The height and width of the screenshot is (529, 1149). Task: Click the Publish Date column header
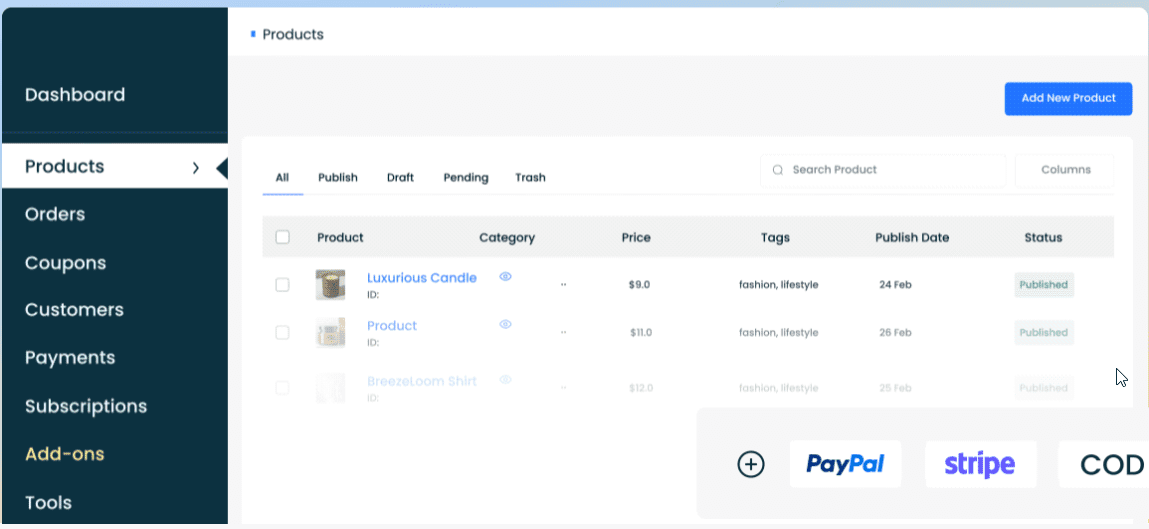tap(912, 237)
